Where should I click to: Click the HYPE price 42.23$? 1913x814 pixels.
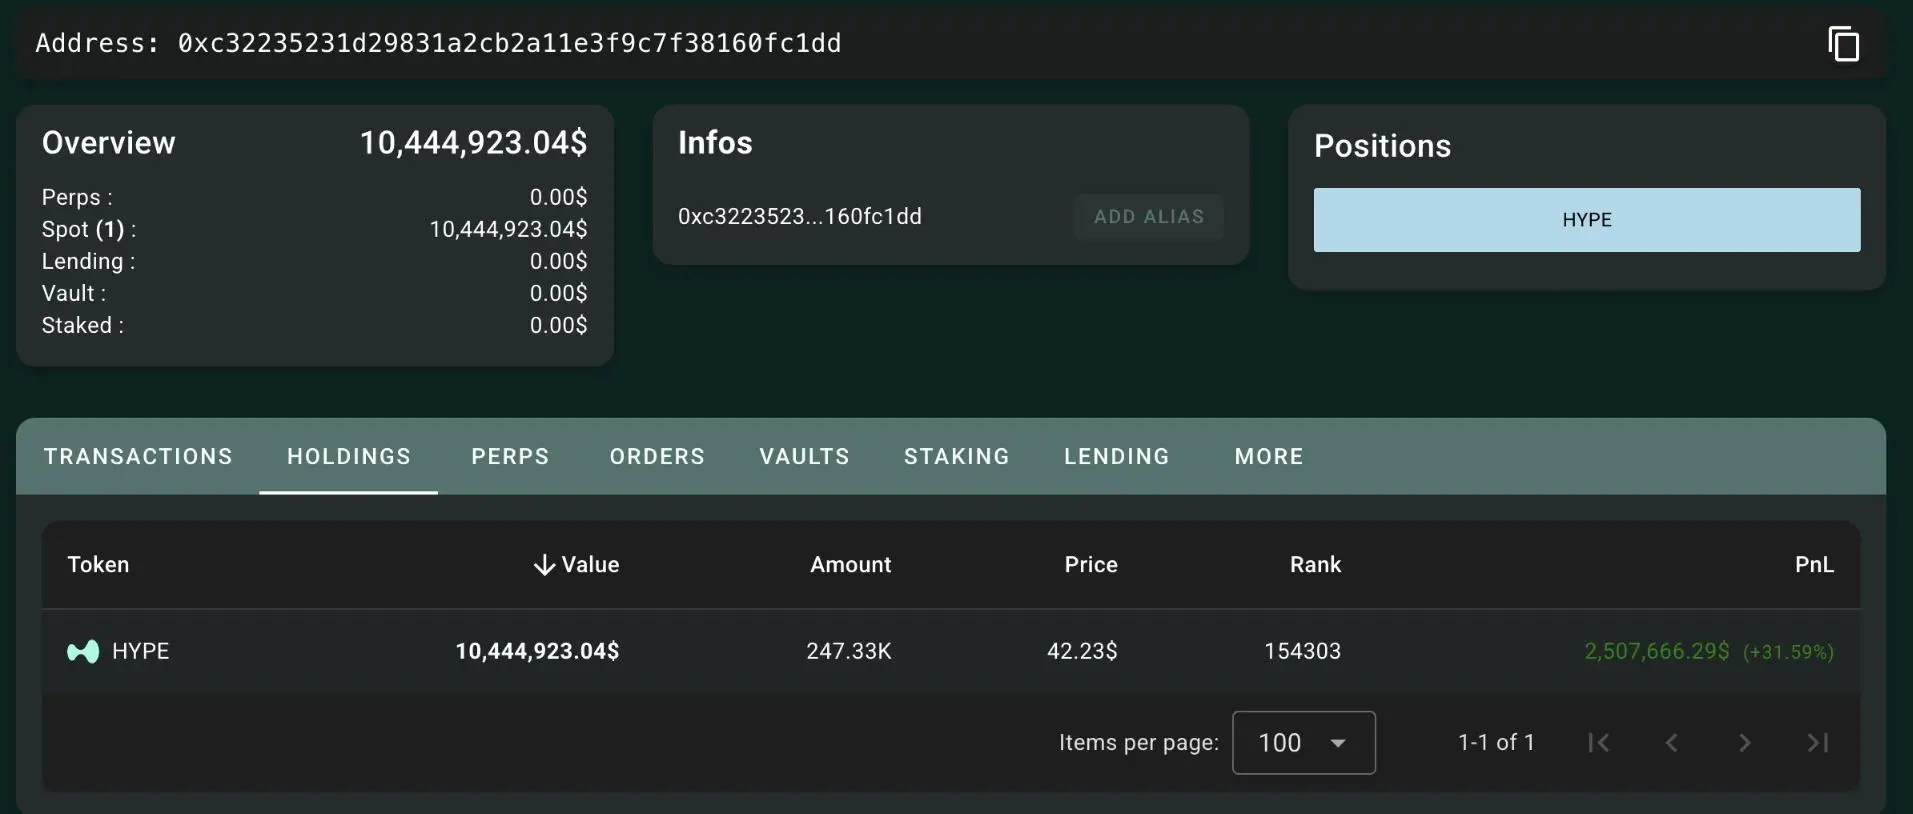coord(1082,652)
